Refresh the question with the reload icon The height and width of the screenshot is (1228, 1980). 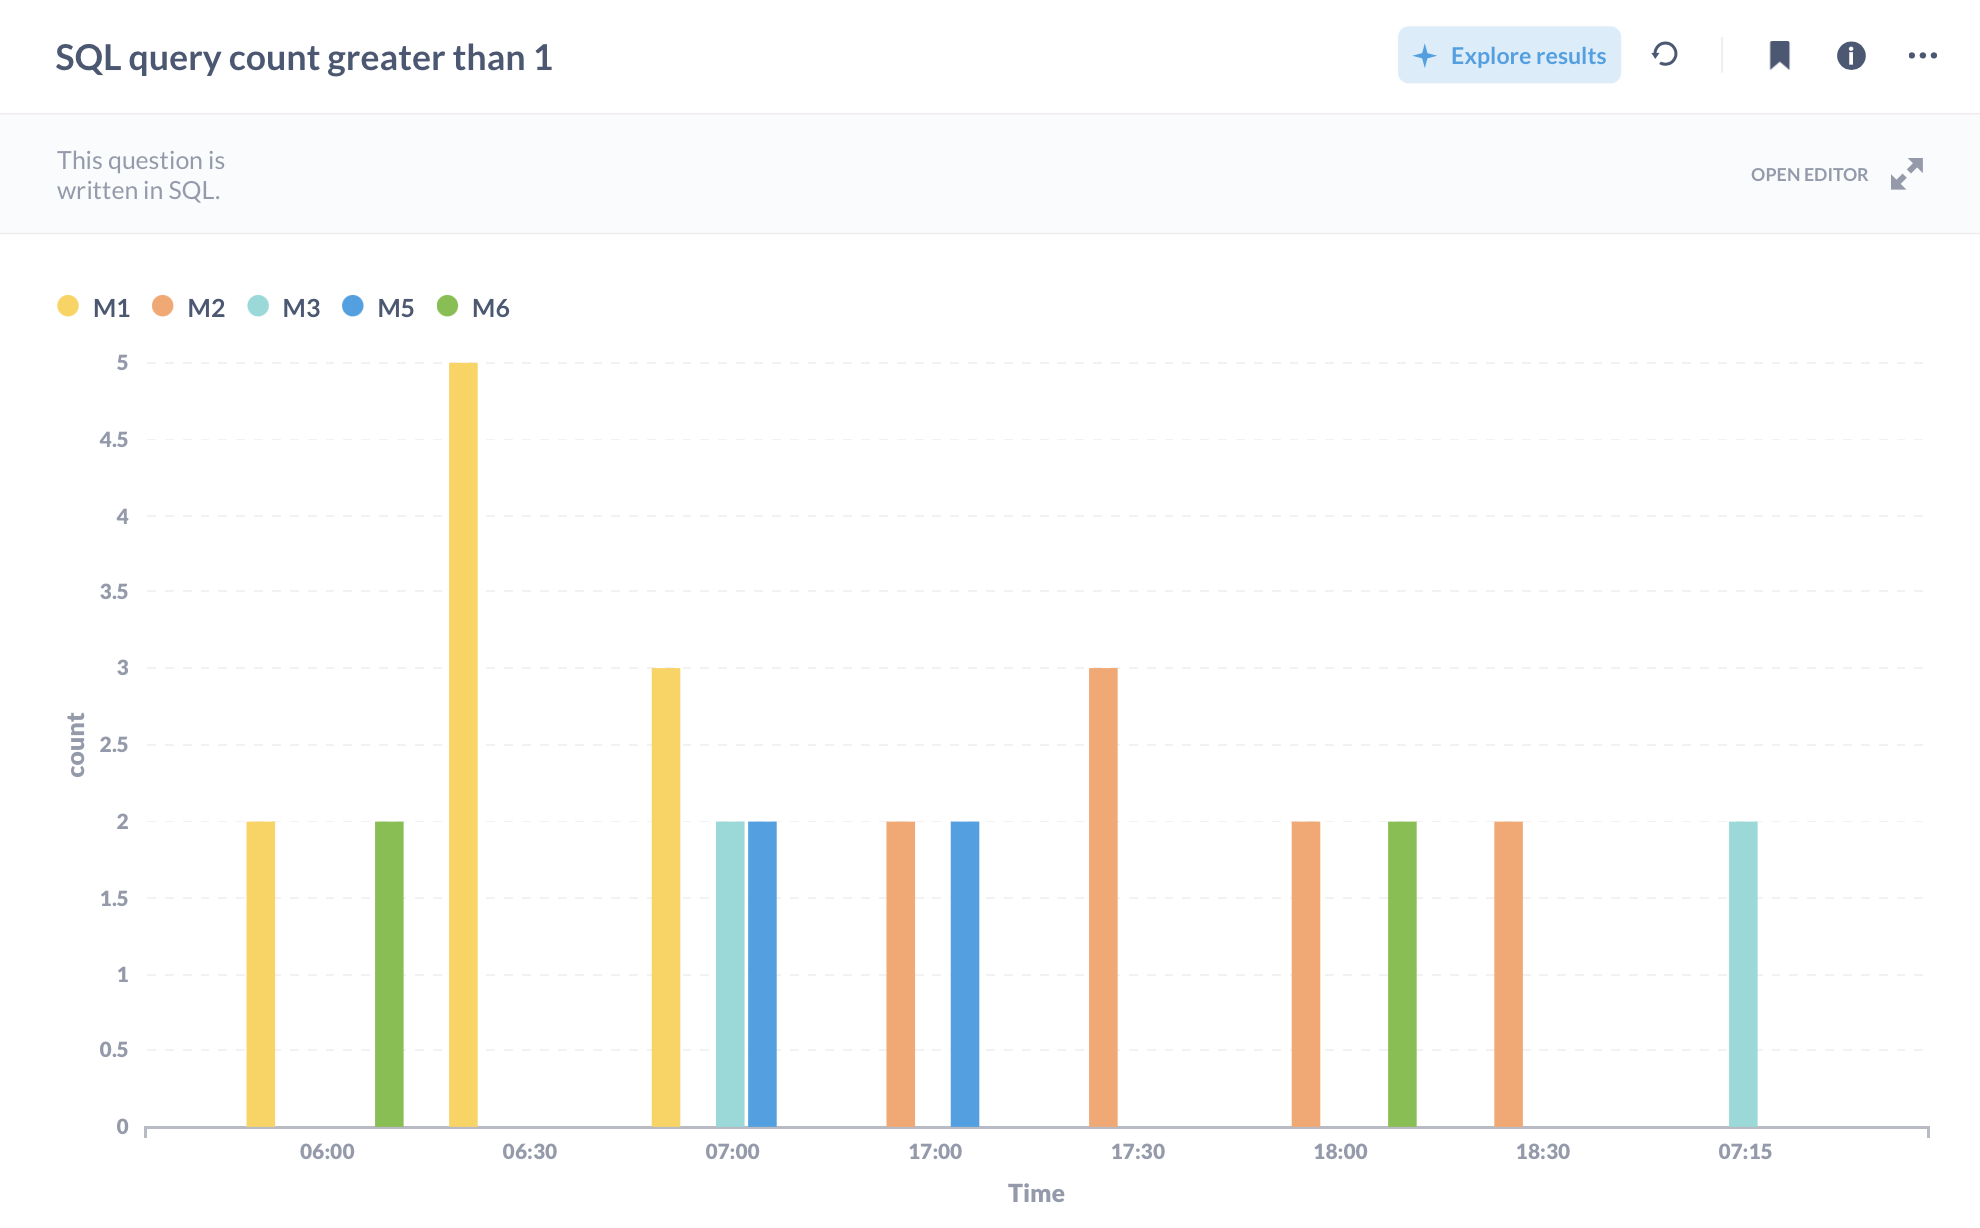pos(1665,54)
